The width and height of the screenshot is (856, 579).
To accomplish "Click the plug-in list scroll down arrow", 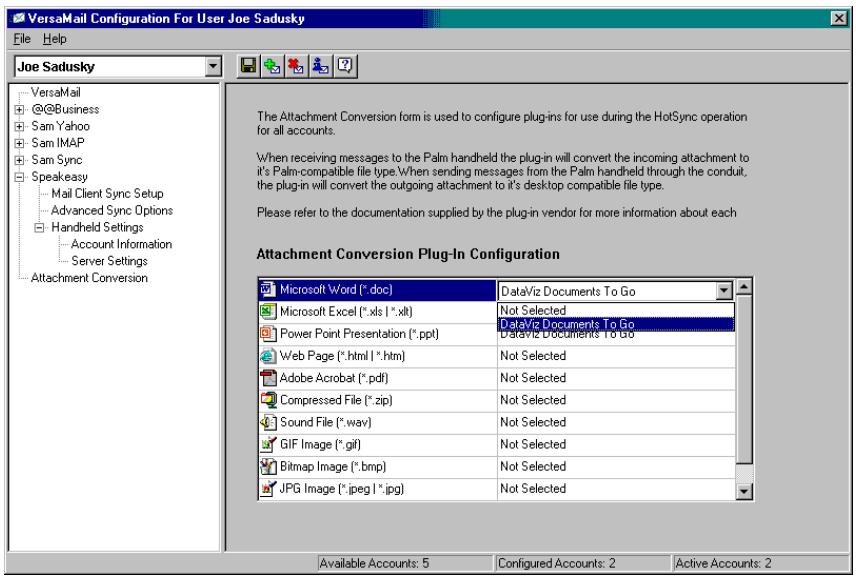I will coord(744,491).
